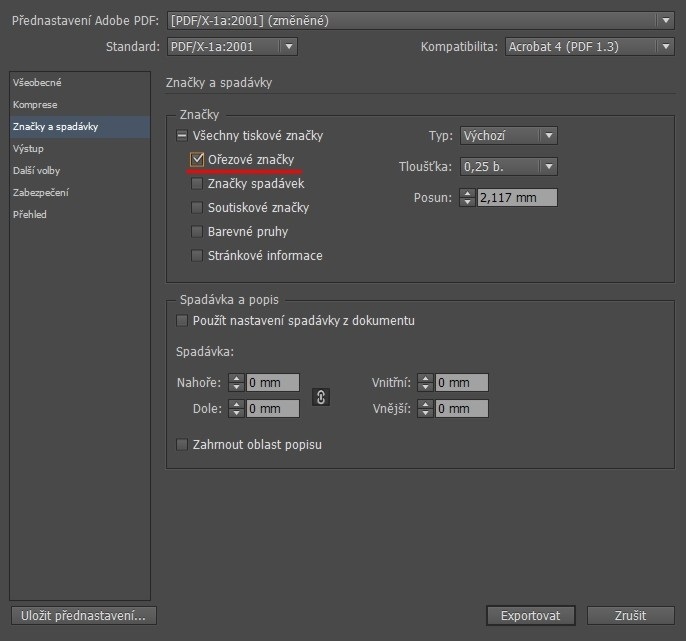The width and height of the screenshot is (686, 641).
Task: Open the Přehled section
Action: (80, 214)
